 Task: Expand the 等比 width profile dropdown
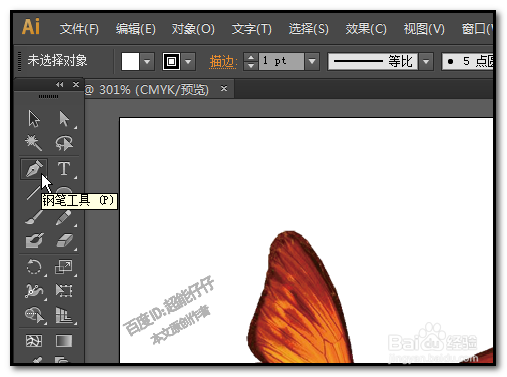[426, 61]
